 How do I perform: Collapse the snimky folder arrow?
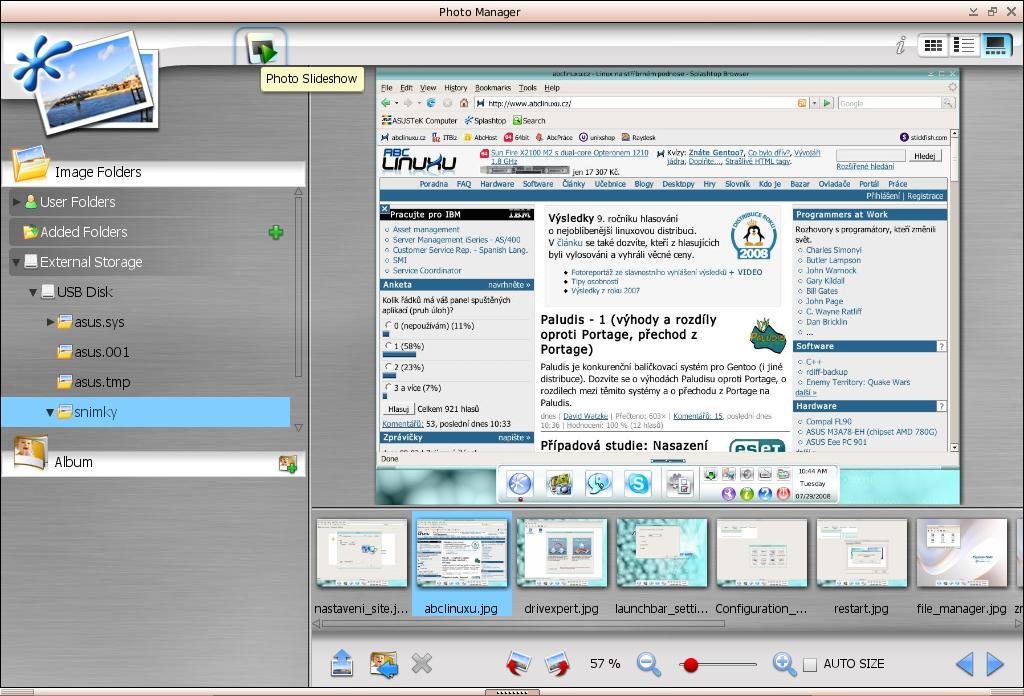[50, 413]
